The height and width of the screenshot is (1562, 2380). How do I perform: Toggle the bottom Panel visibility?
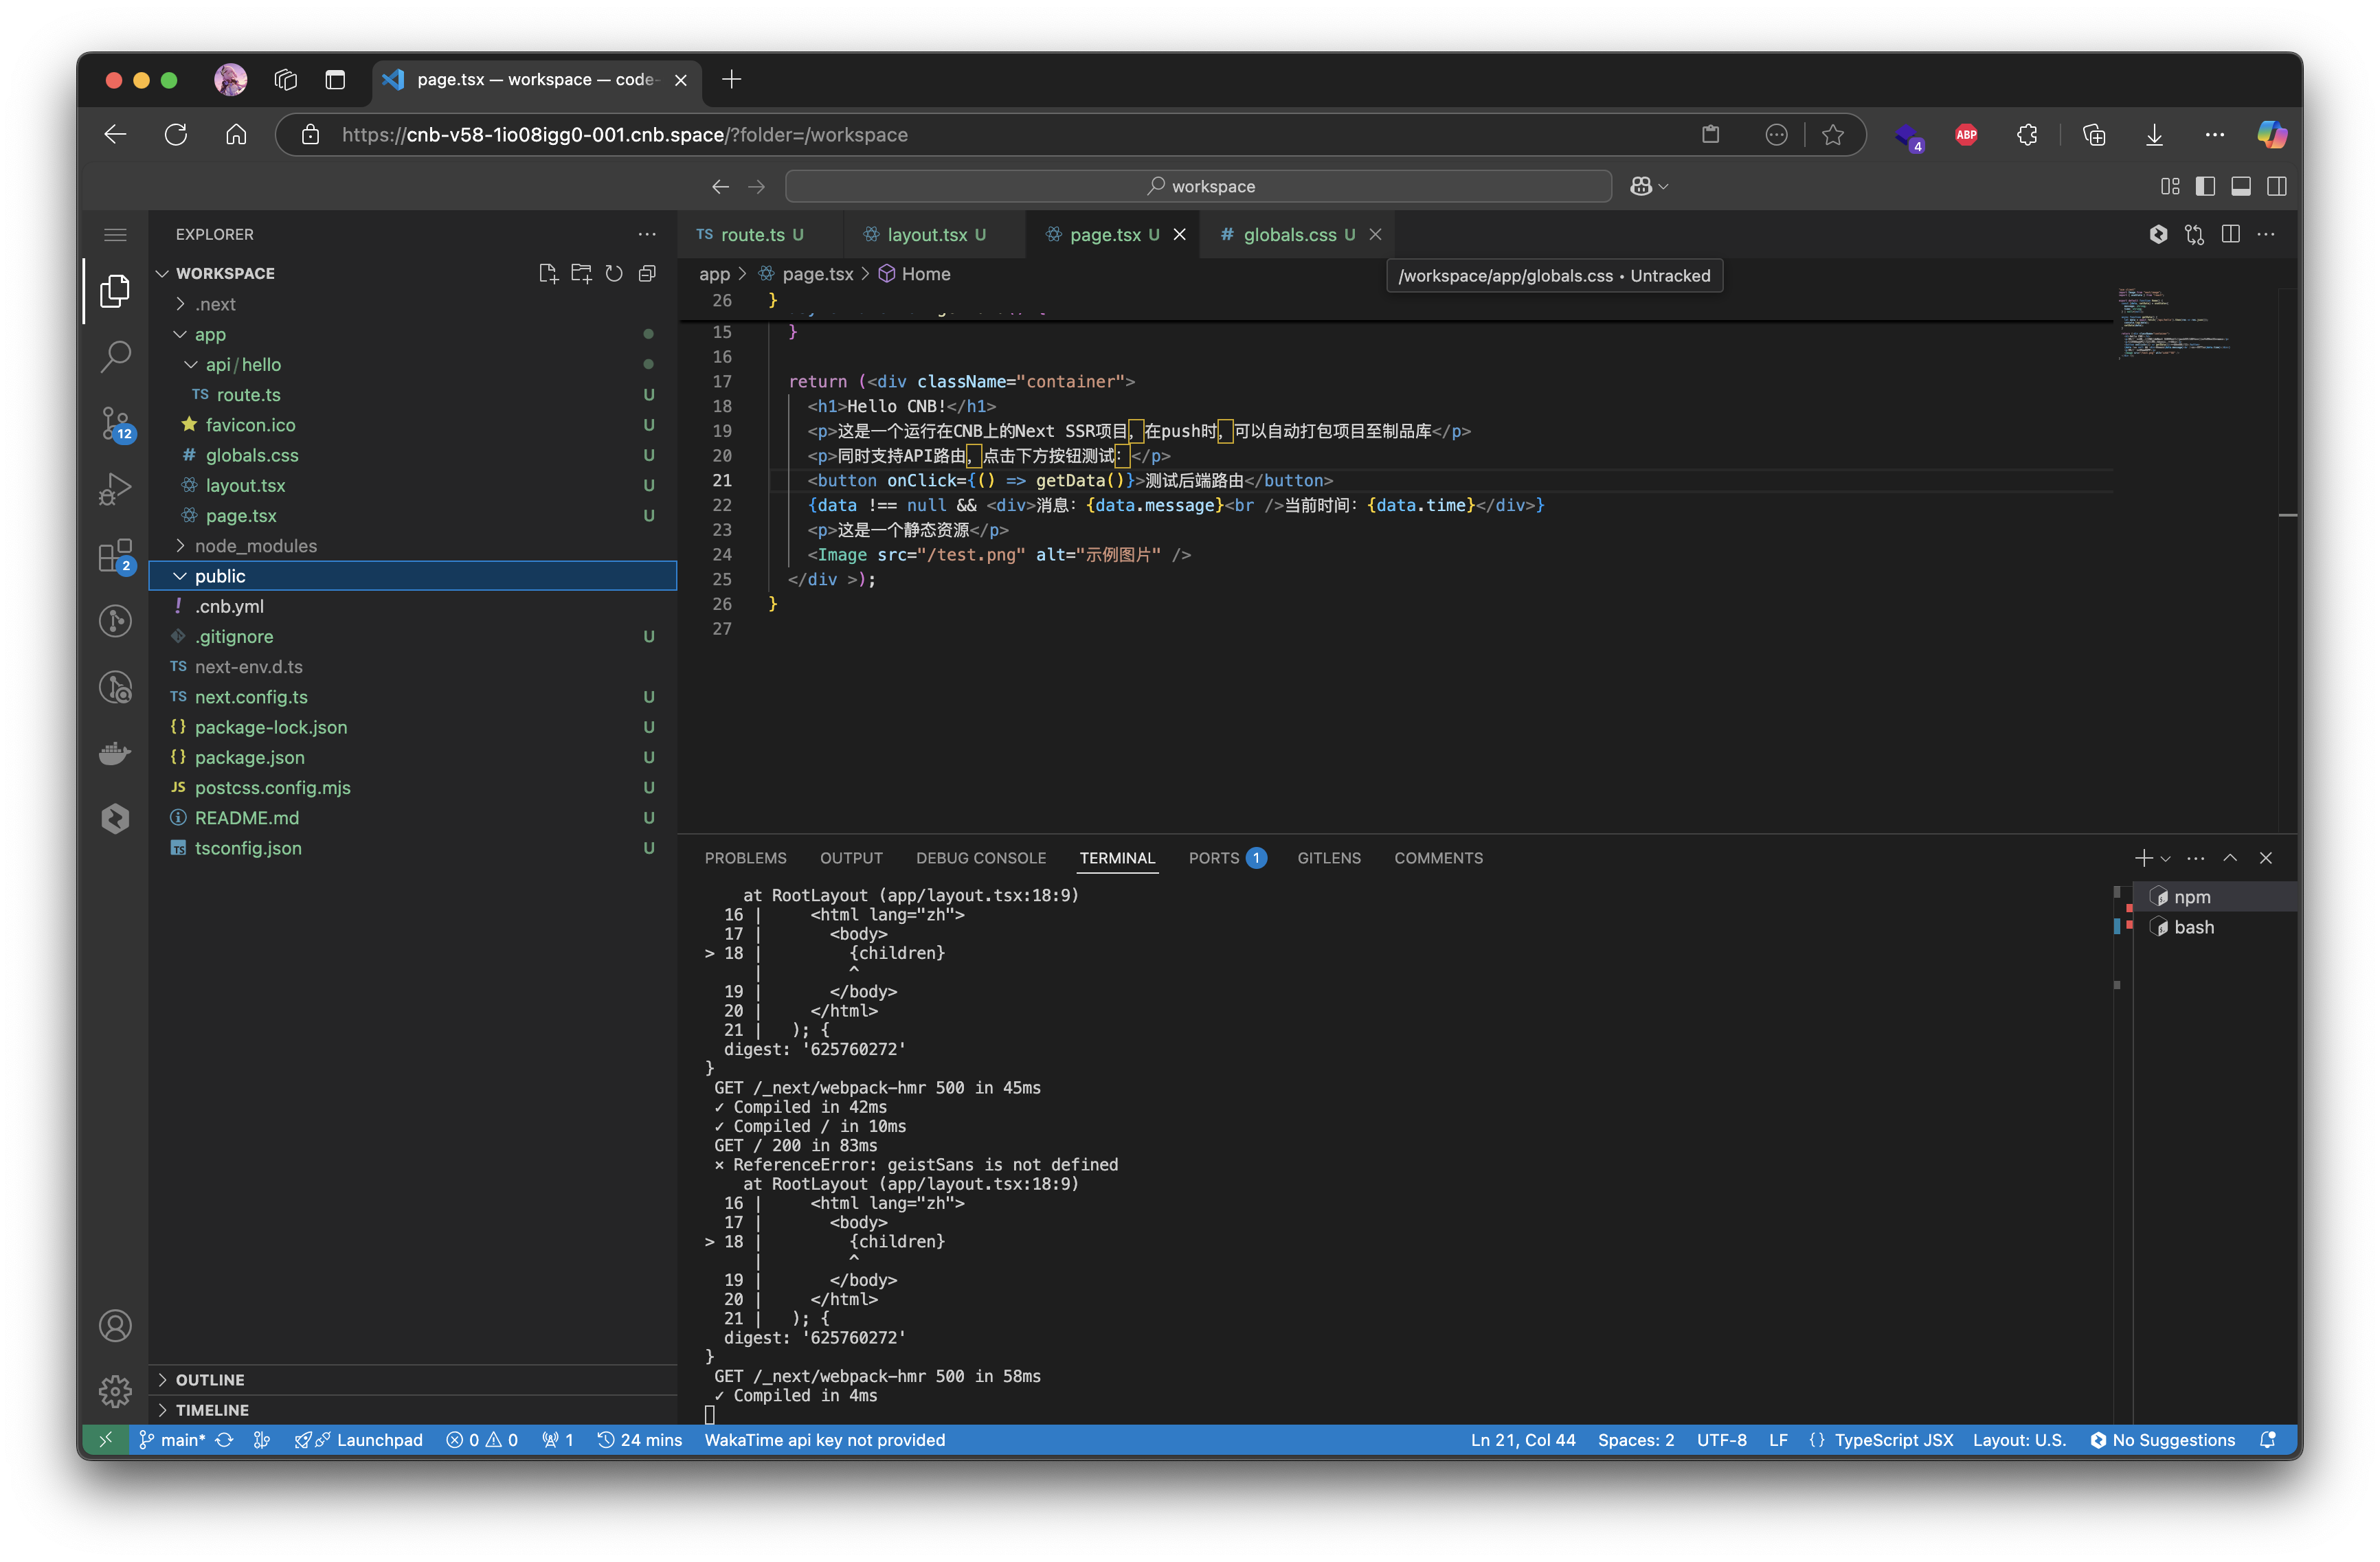coord(2241,186)
